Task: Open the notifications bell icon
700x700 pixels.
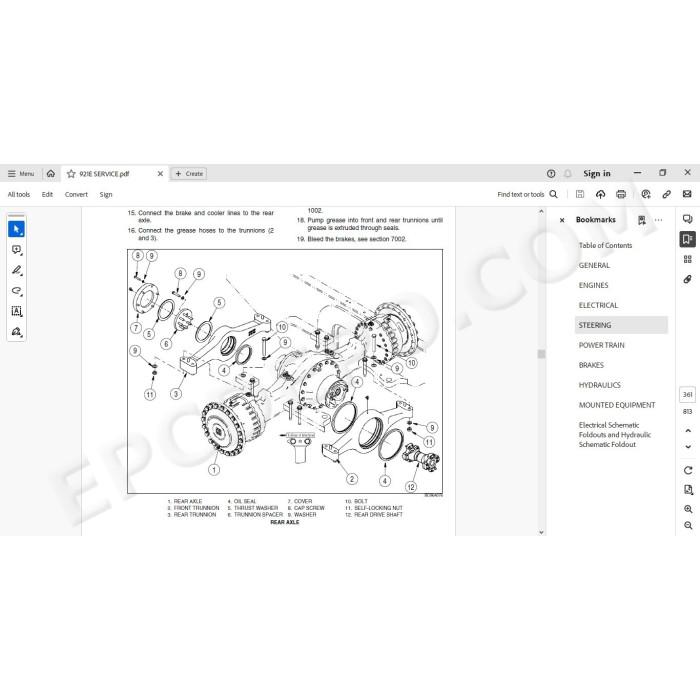Action: (567, 174)
